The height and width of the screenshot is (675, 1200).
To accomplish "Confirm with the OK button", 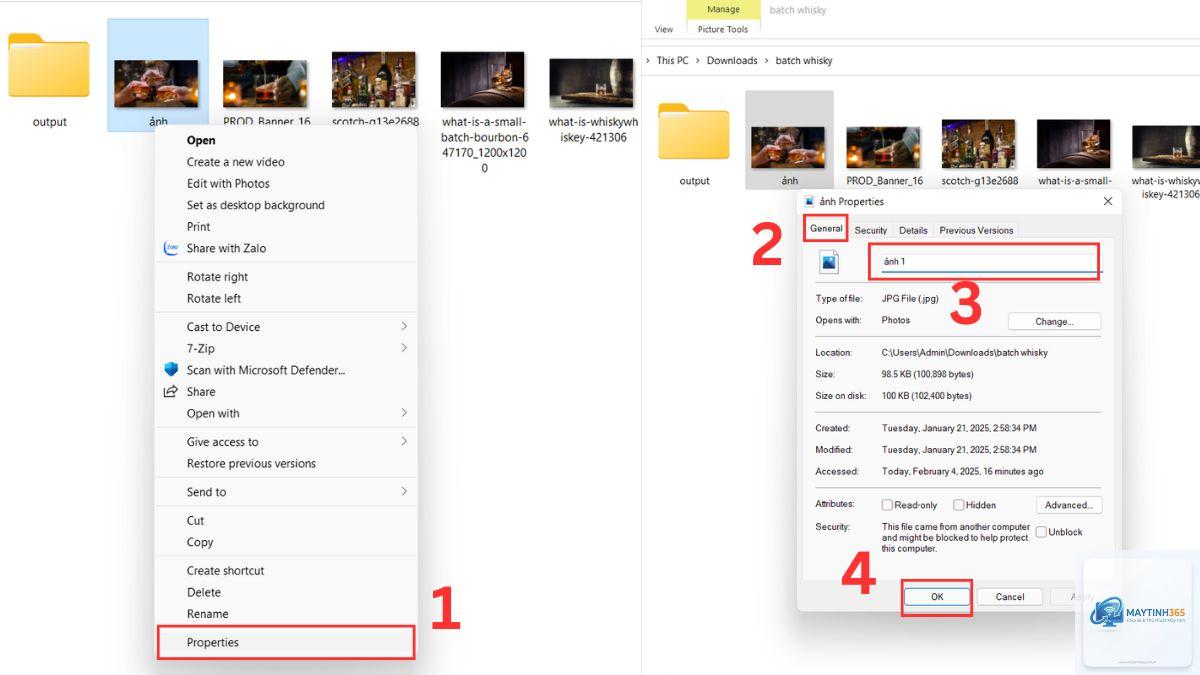I will (x=937, y=596).
